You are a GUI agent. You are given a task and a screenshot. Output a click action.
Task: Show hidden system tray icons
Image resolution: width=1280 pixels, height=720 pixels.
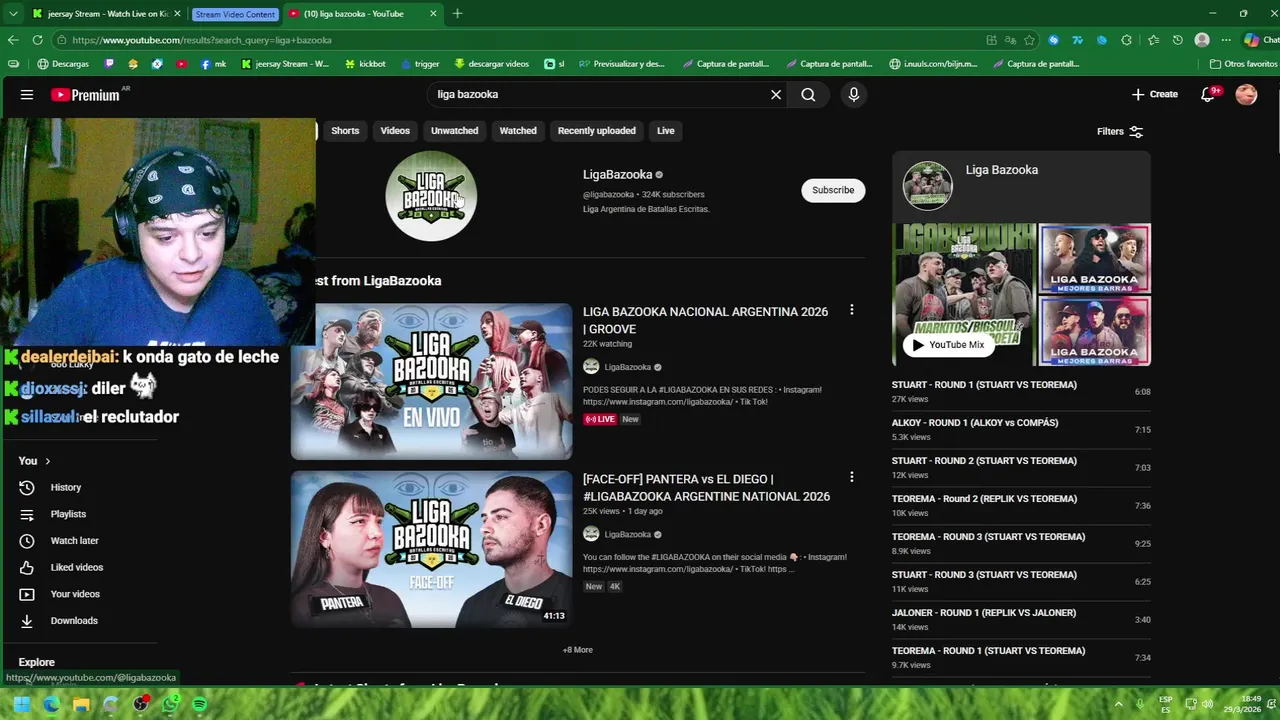tap(1119, 704)
